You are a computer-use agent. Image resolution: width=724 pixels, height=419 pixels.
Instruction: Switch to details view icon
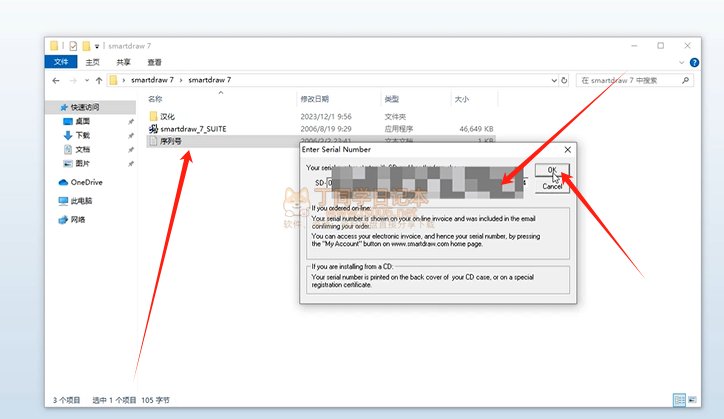(x=679, y=400)
